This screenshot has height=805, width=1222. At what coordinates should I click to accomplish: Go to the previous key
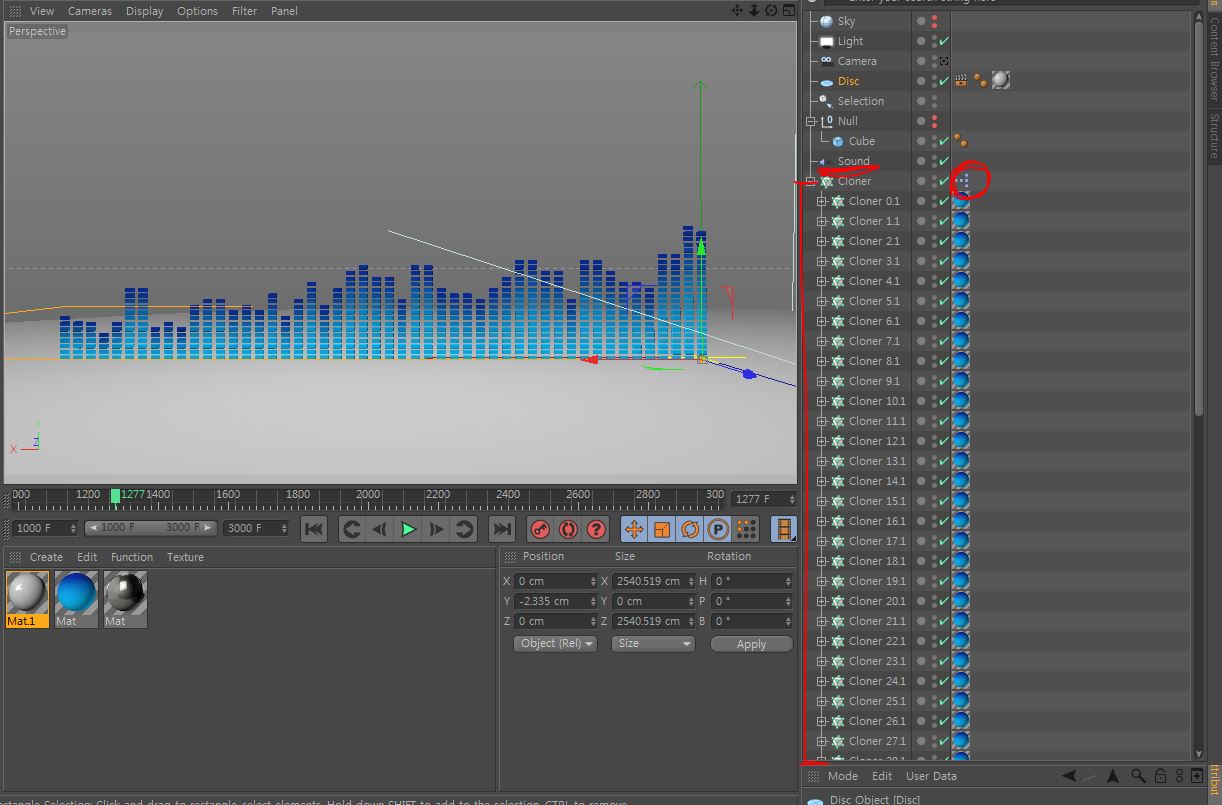pos(351,529)
